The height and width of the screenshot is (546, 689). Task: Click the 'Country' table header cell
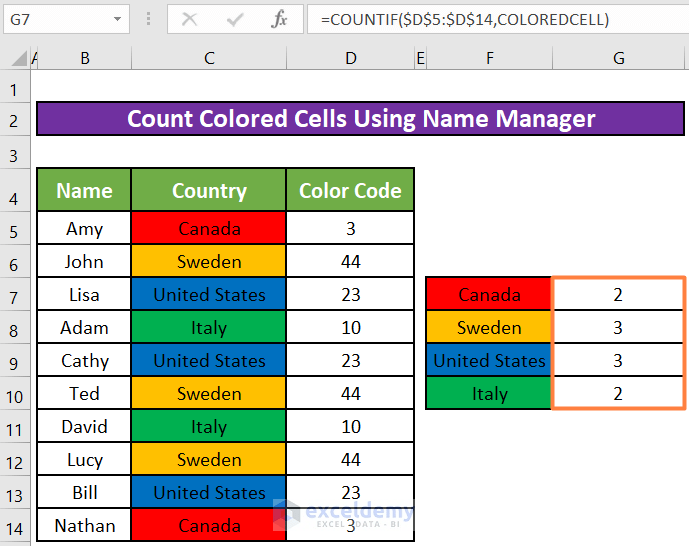[x=209, y=190]
